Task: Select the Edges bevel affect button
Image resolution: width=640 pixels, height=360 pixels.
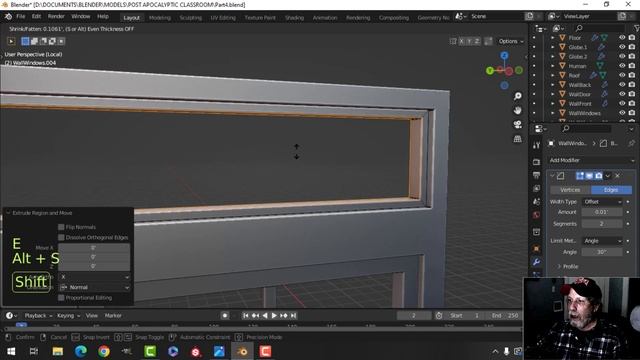Action: (611, 190)
